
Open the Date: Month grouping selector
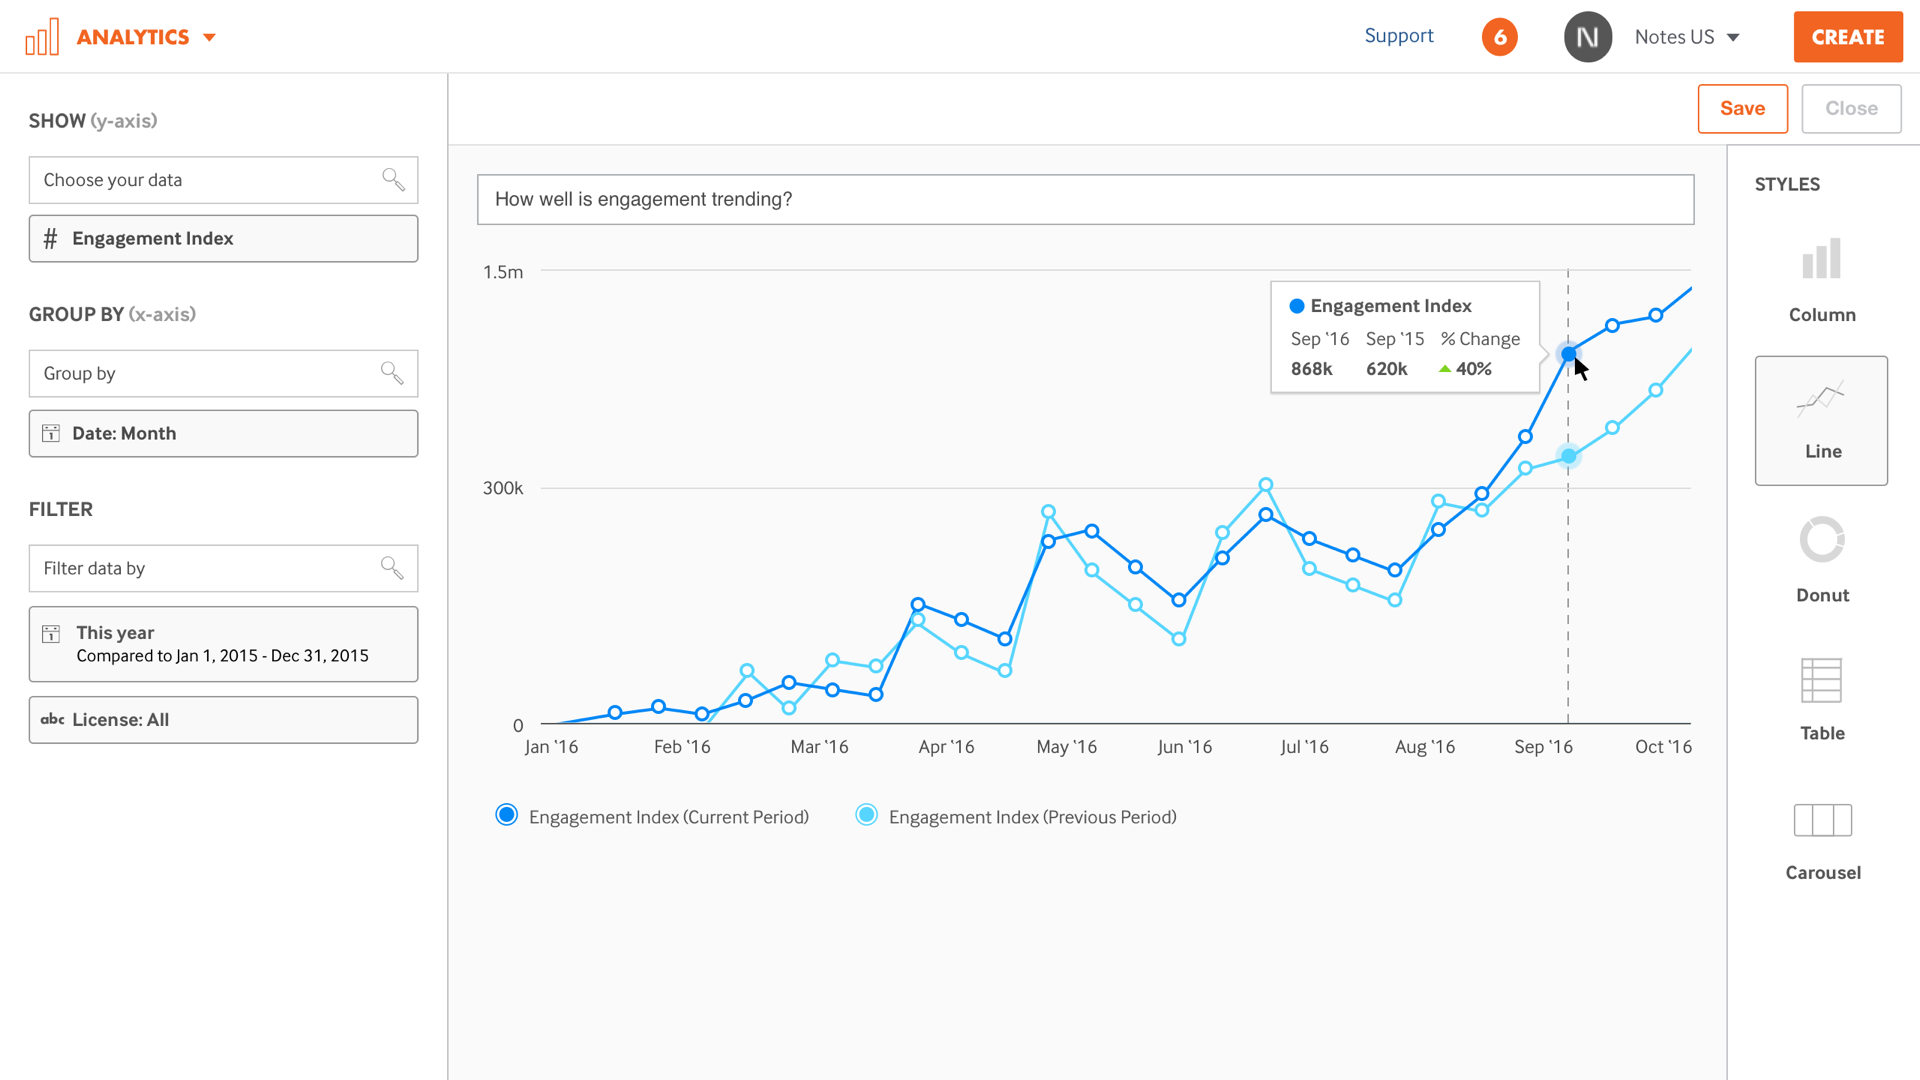click(x=223, y=433)
